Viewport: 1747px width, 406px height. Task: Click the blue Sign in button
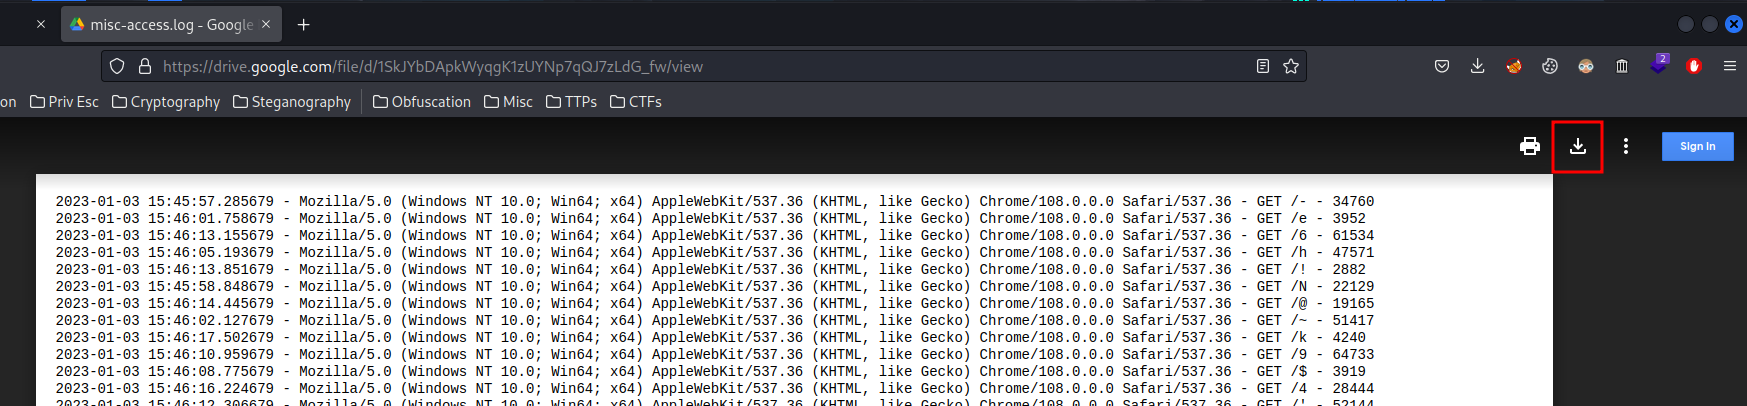1698,146
